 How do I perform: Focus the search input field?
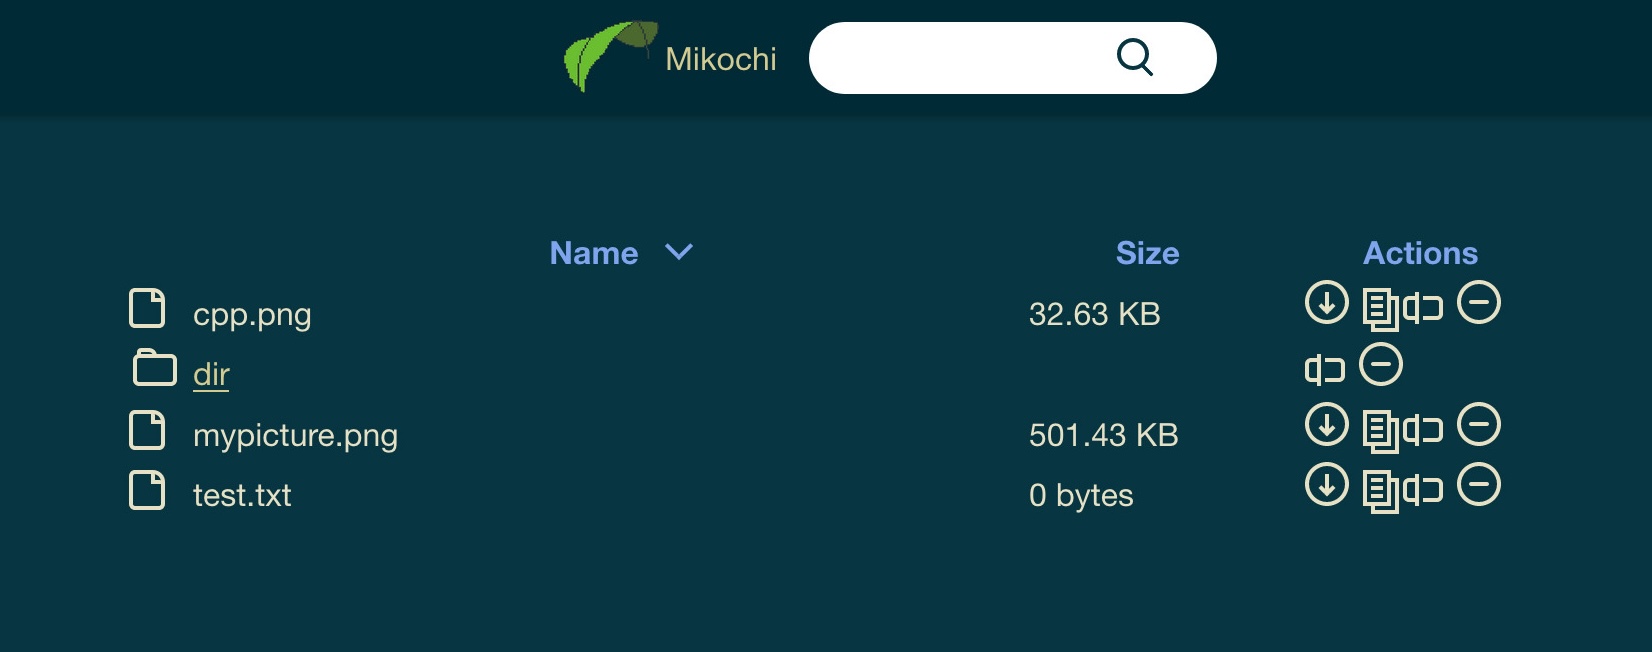click(960, 58)
